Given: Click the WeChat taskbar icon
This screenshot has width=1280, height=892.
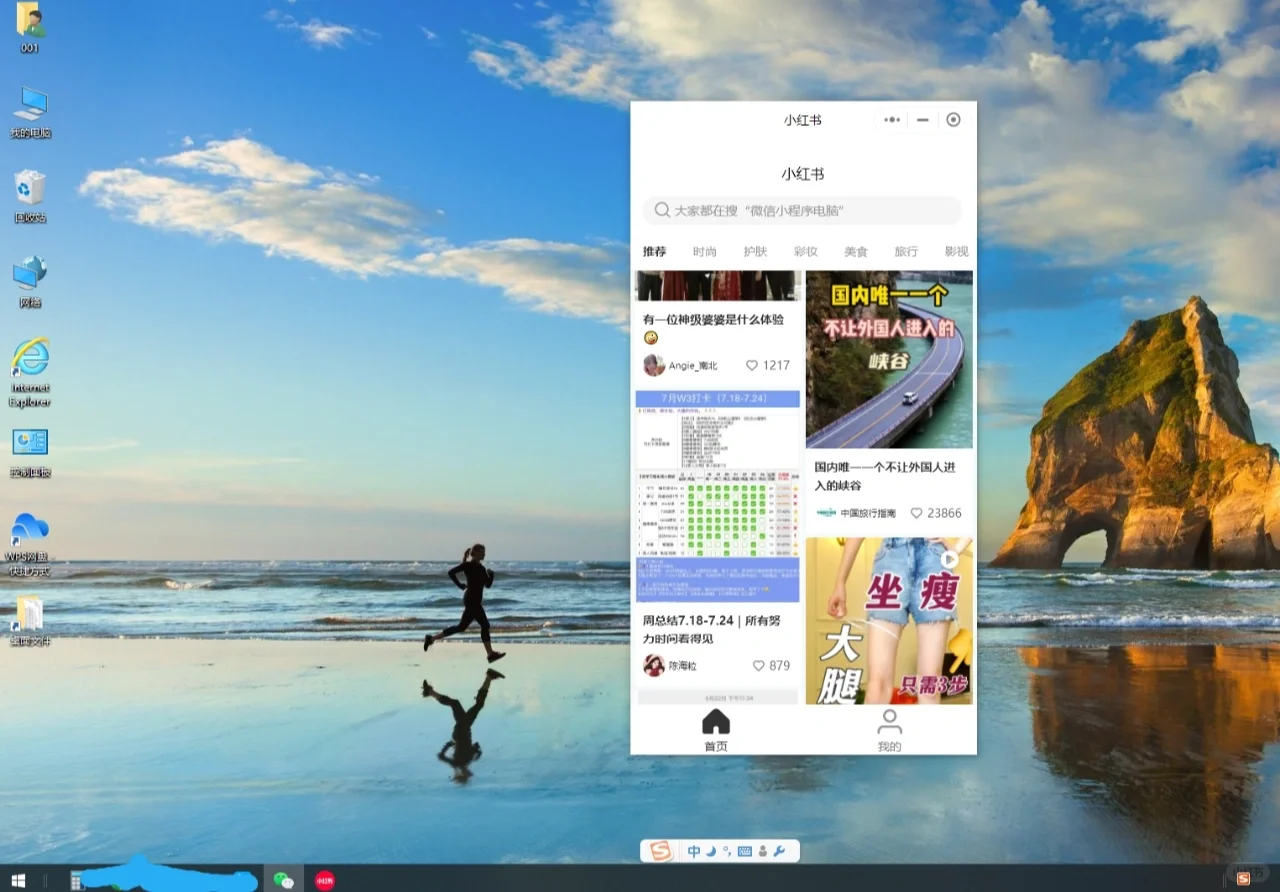Looking at the screenshot, I should [x=284, y=880].
